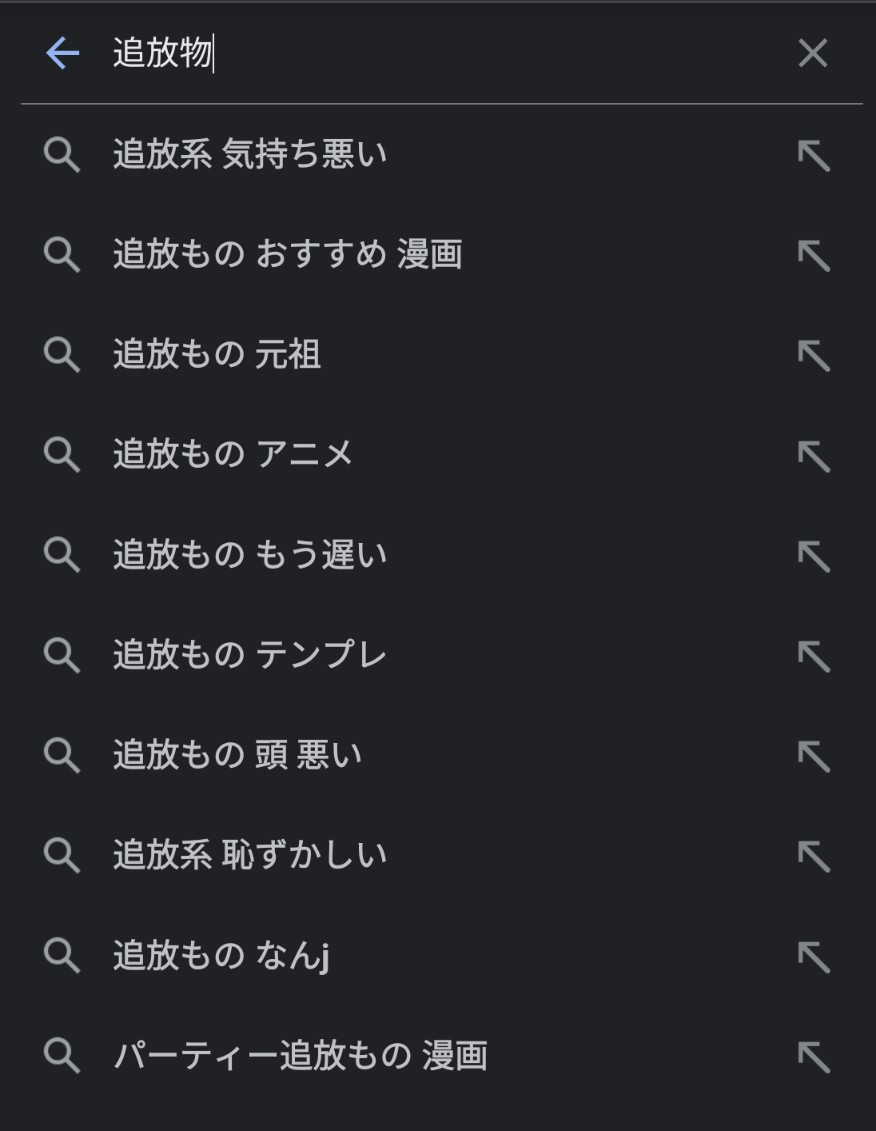Choose the 追放もの アニメ suggestion
Viewport: 876px width, 1131px height.
click(x=233, y=455)
